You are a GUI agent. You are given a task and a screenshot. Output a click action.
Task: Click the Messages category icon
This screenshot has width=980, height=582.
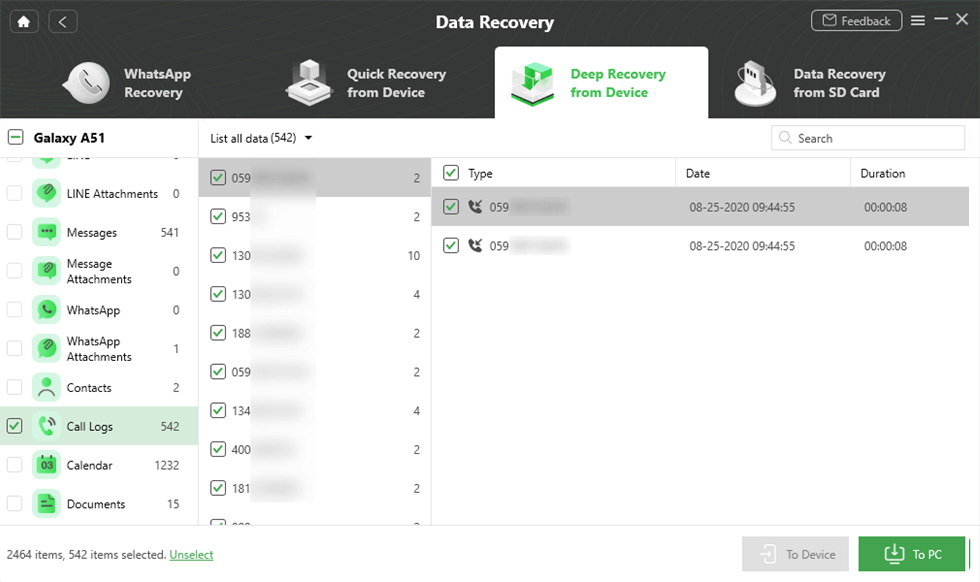46,232
